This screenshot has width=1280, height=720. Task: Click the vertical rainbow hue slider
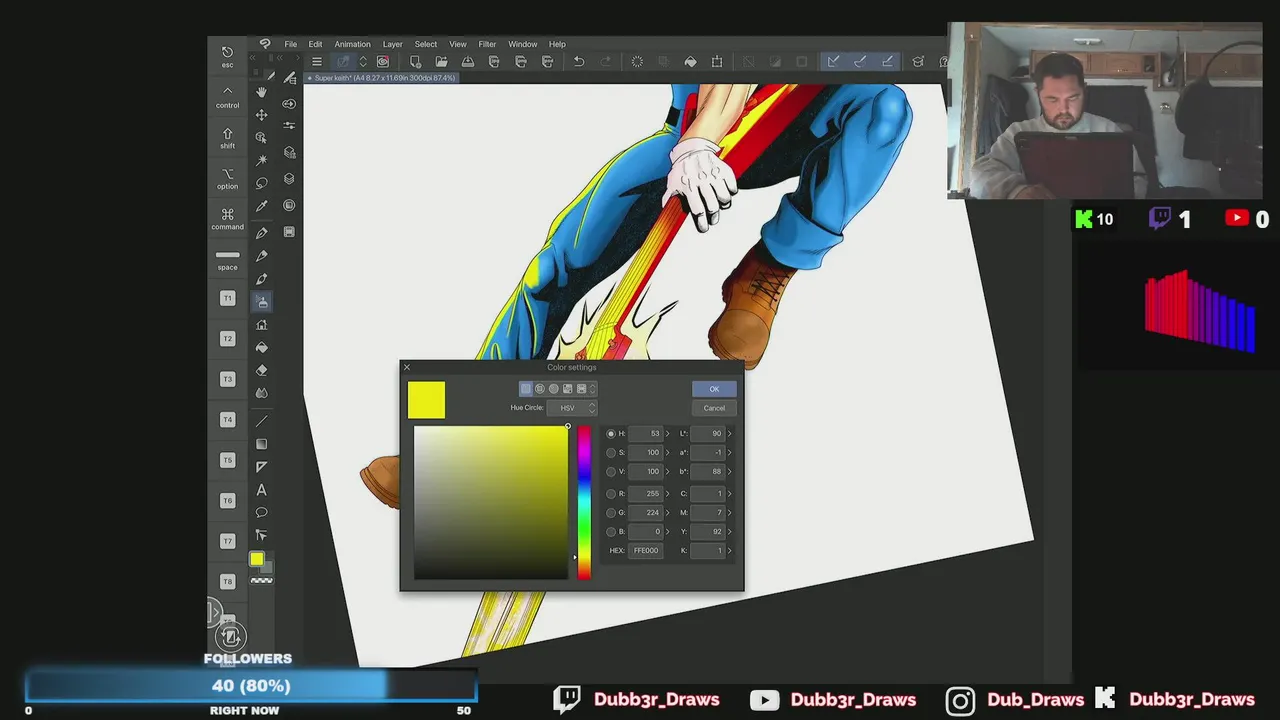584,502
